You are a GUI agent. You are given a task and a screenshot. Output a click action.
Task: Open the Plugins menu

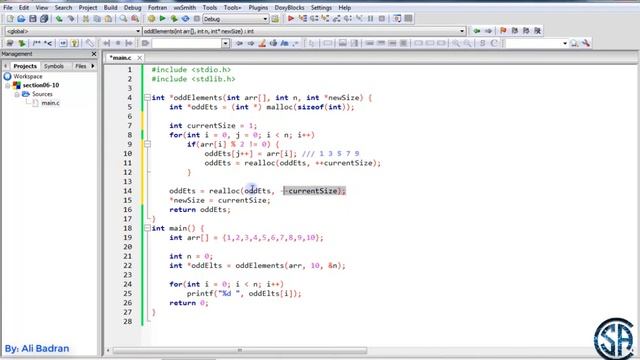(258, 8)
